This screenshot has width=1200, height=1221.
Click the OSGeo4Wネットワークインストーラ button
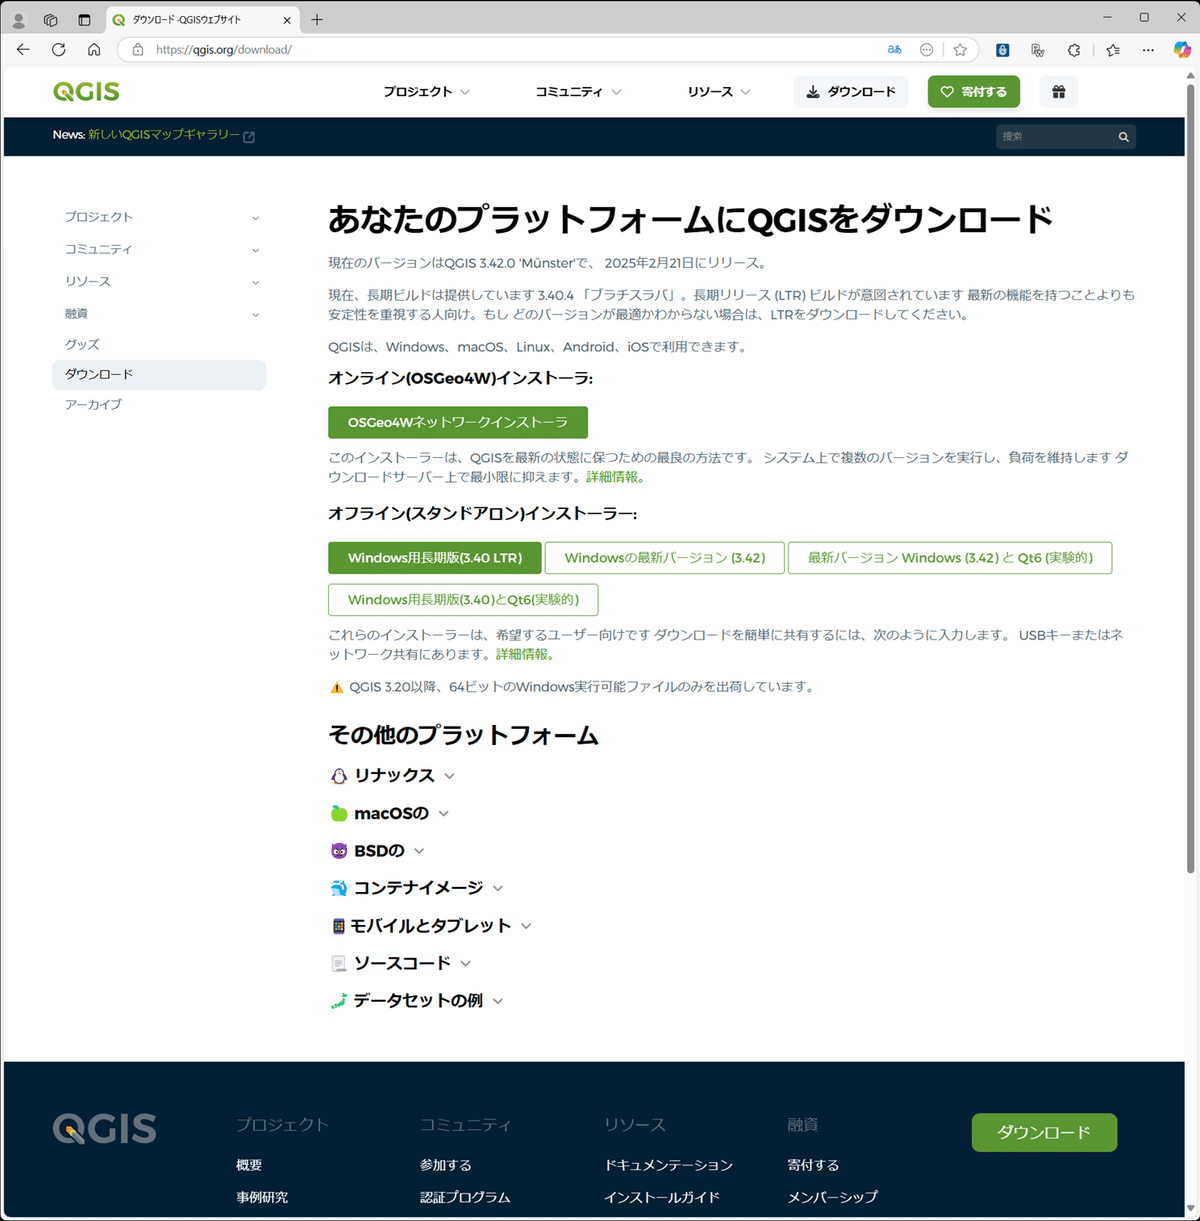457,422
